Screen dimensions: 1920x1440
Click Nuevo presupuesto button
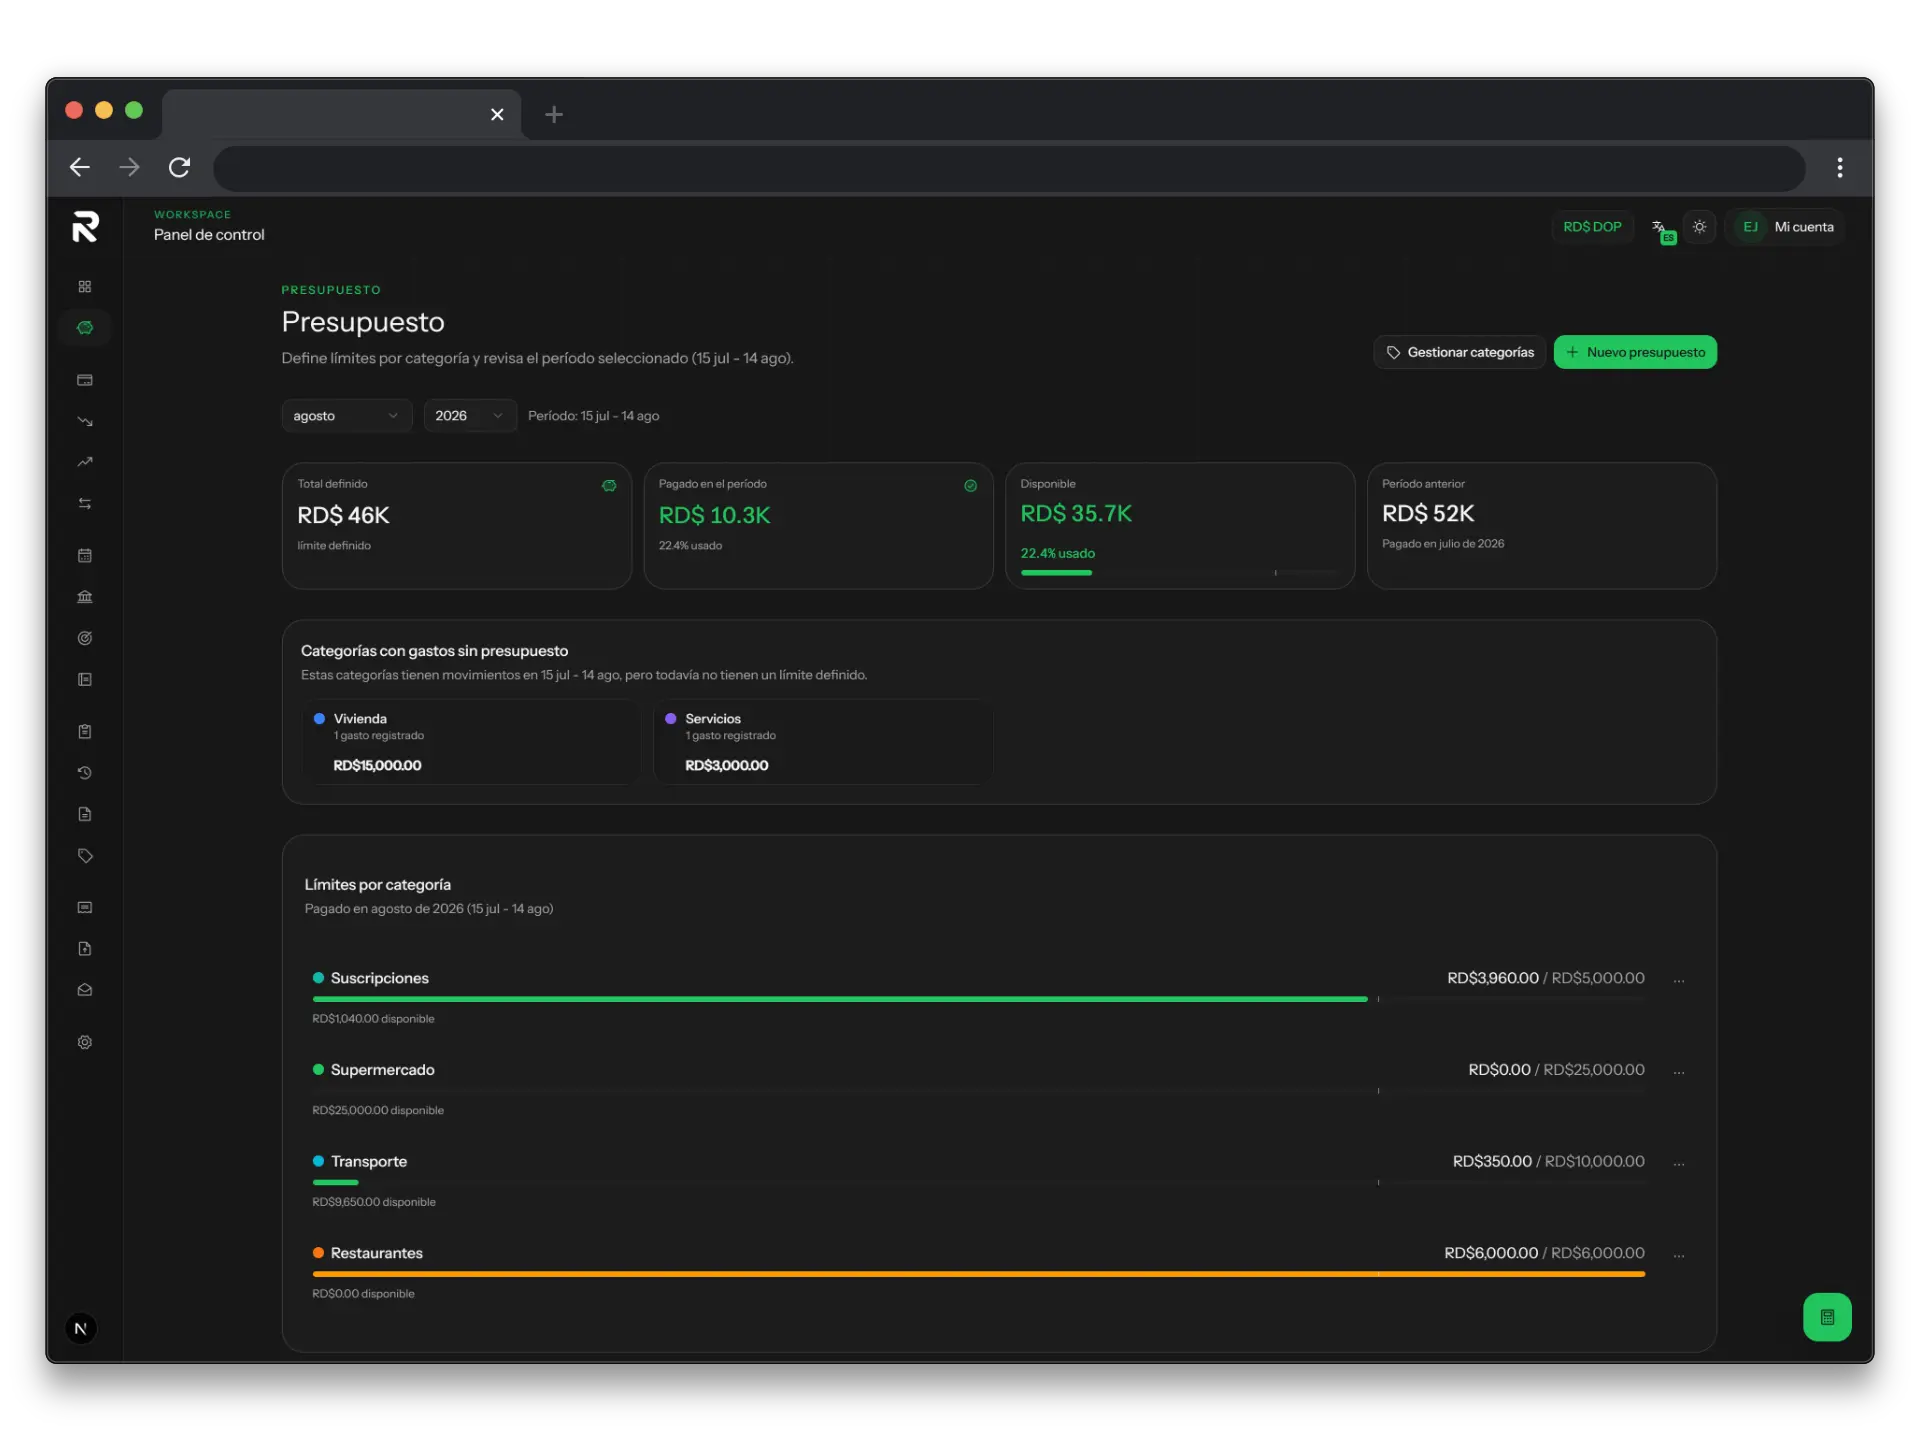[1635, 352]
